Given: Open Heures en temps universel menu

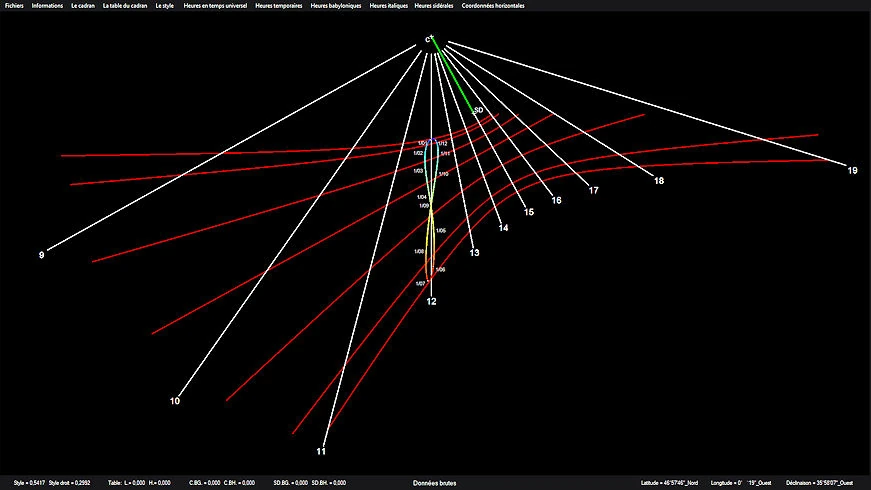Looking at the screenshot, I should pyautogui.click(x=215, y=6).
